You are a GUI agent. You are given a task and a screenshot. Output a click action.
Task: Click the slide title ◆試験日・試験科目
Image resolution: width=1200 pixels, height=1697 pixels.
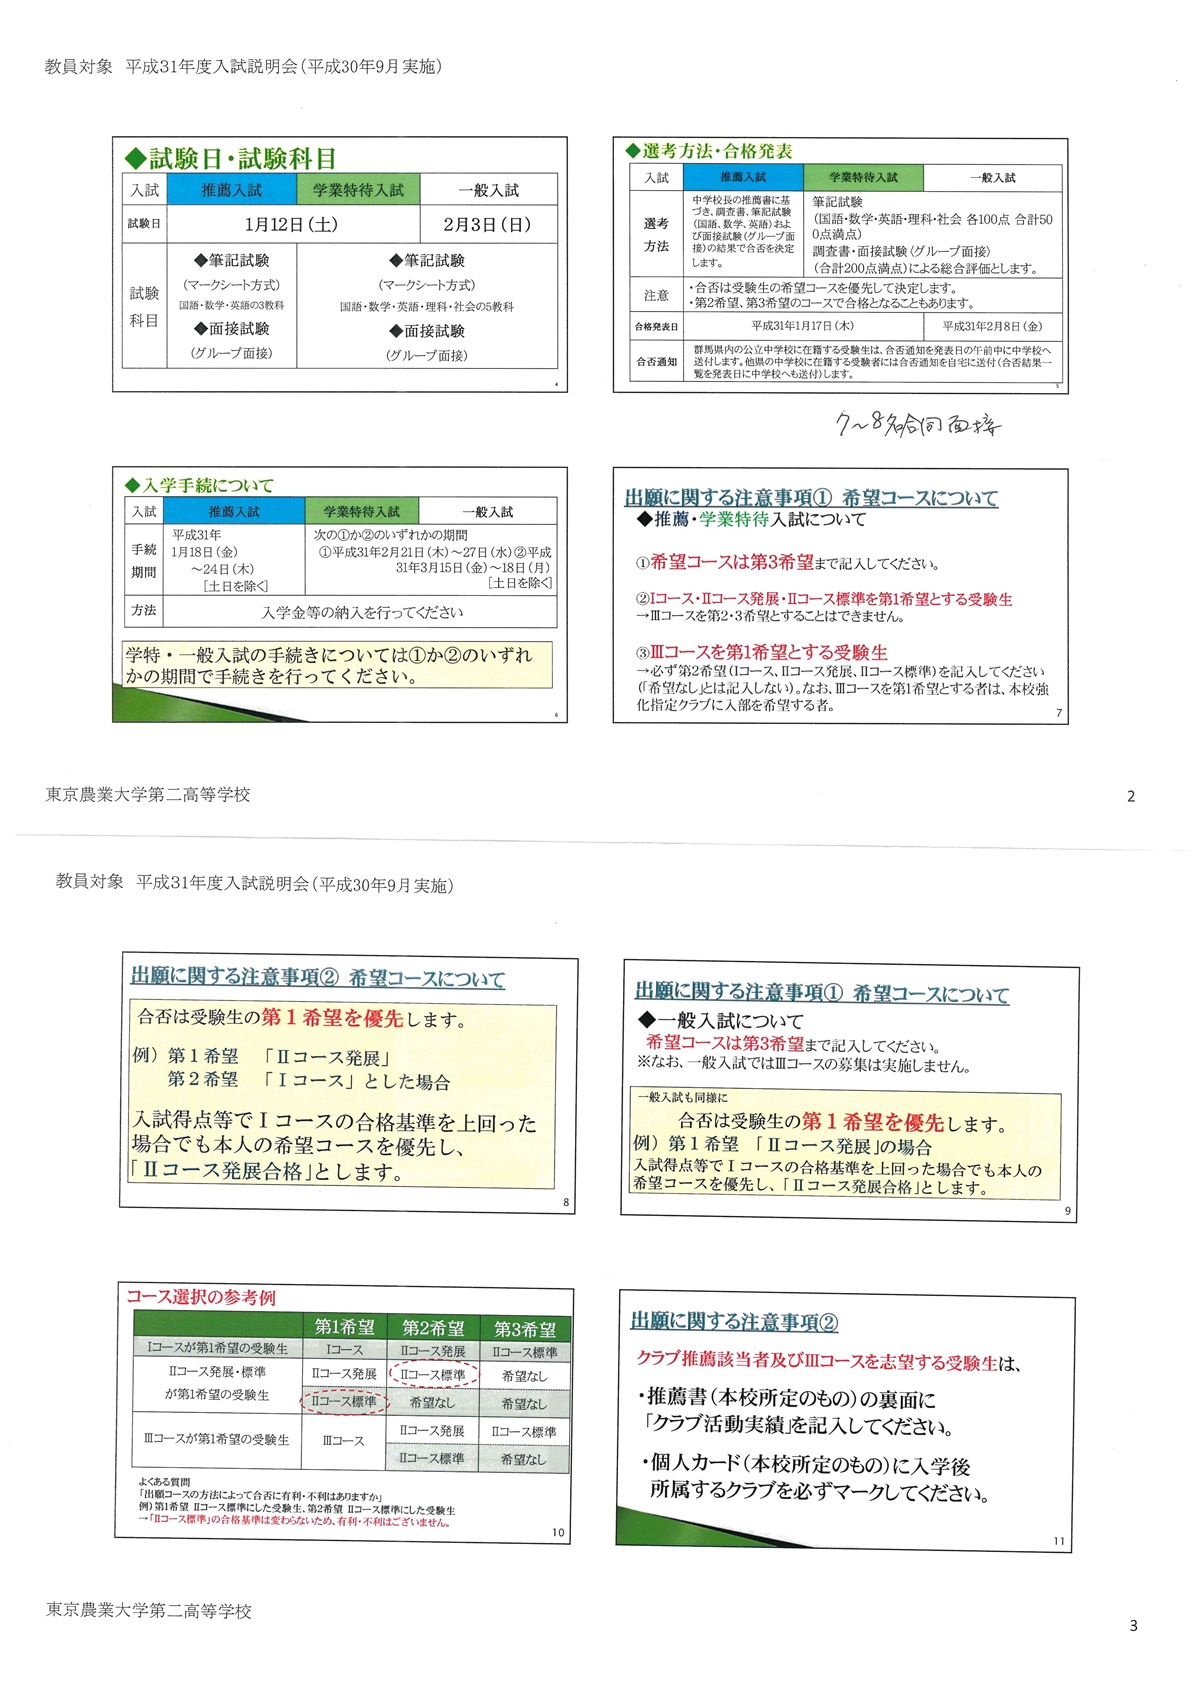tap(230, 158)
